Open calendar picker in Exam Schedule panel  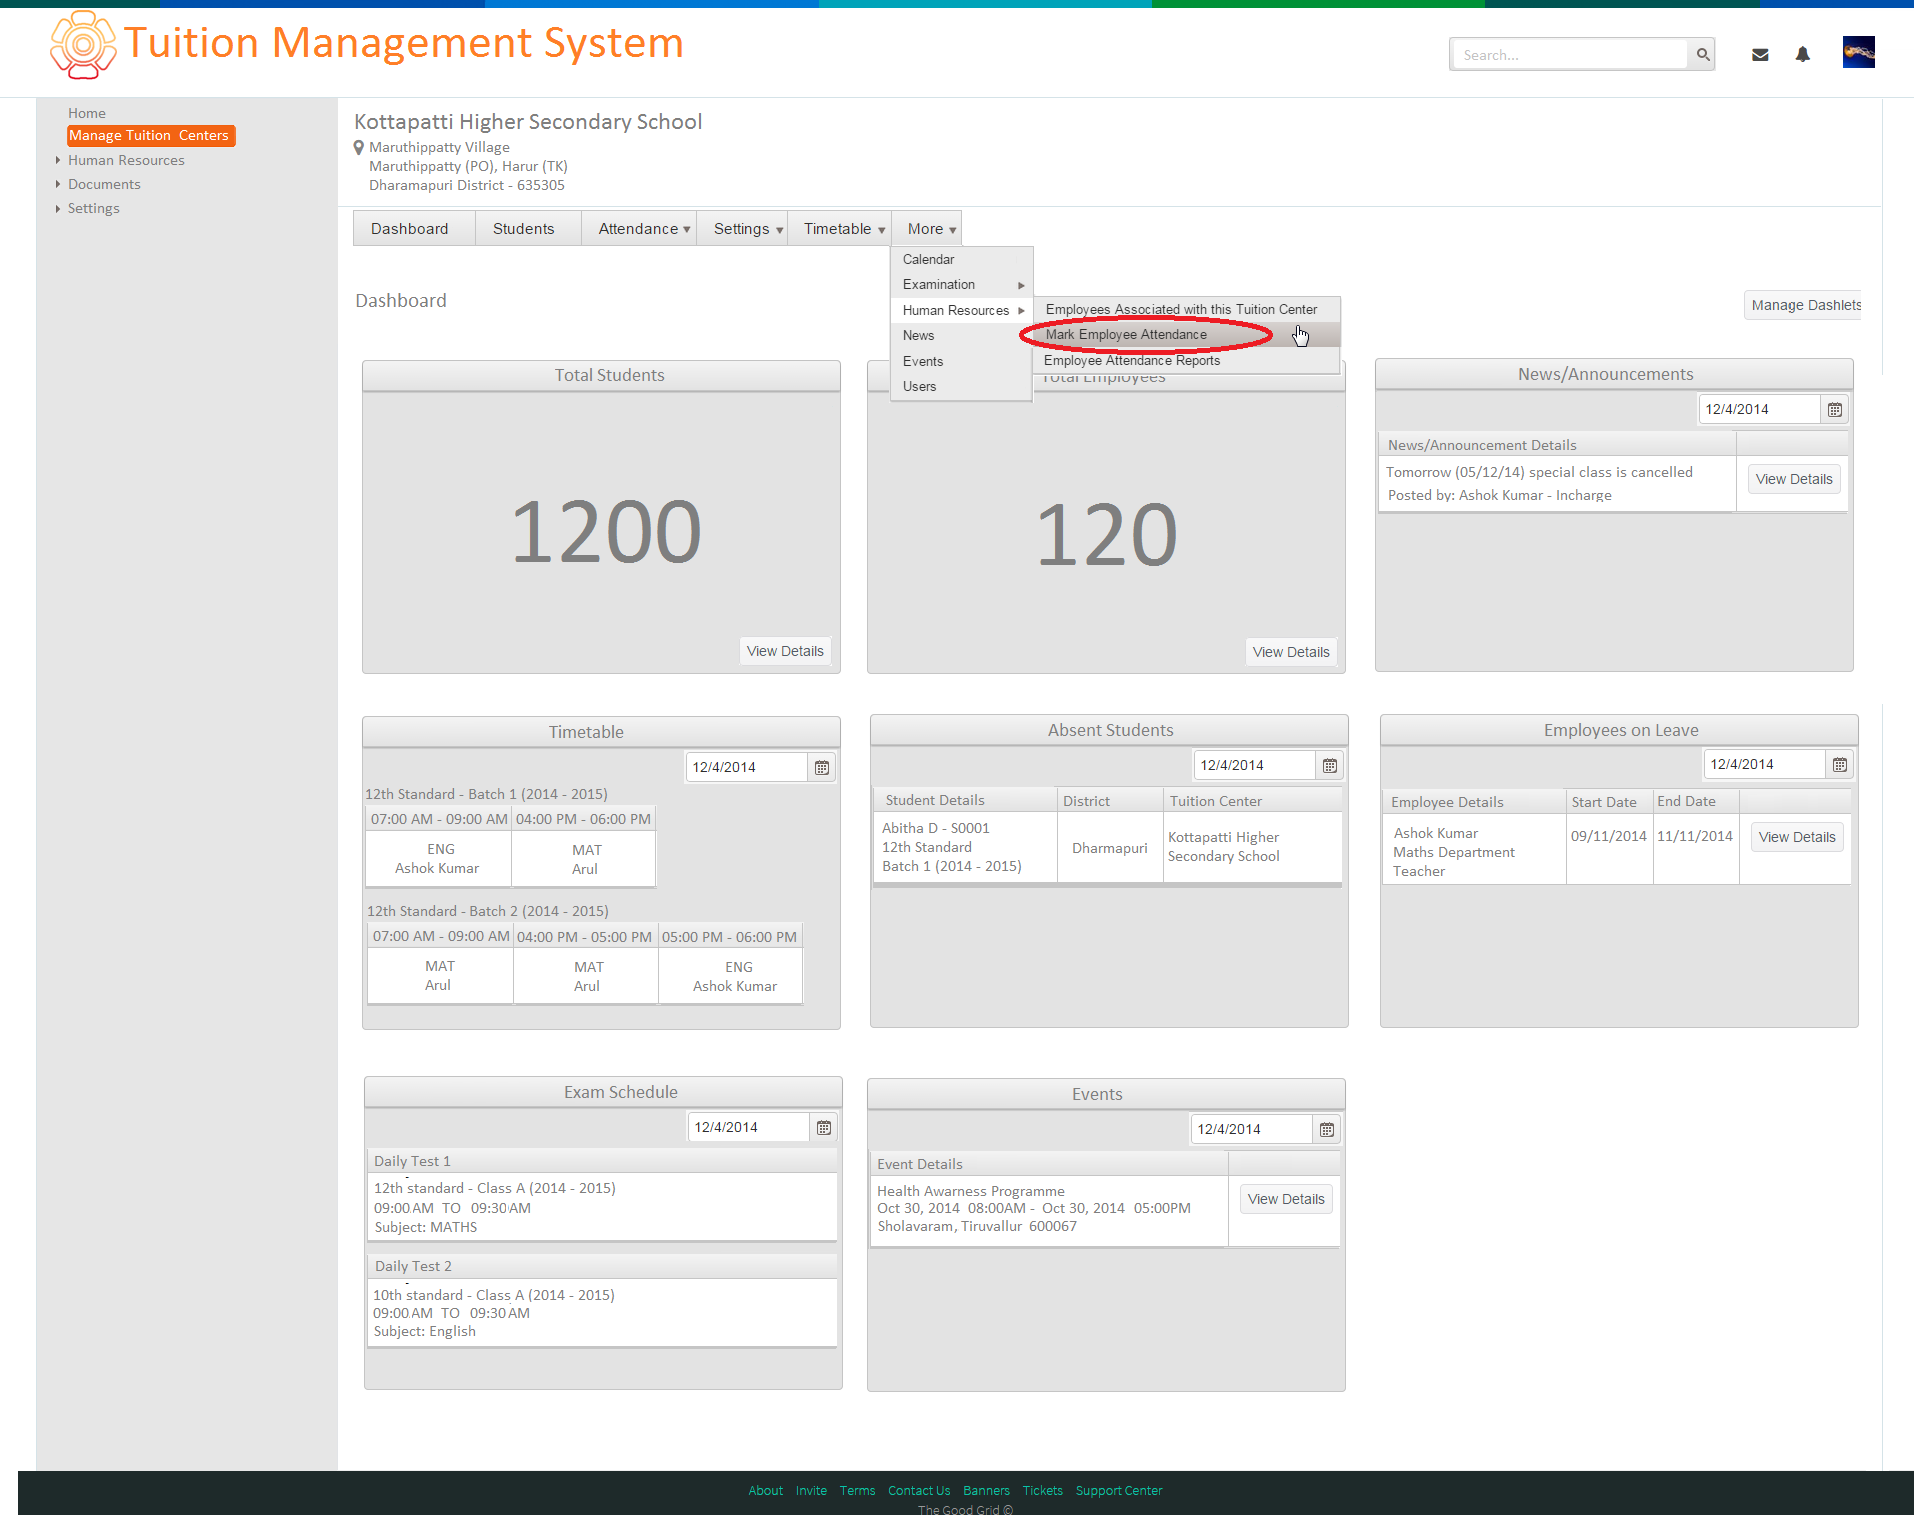tap(823, 1127)
